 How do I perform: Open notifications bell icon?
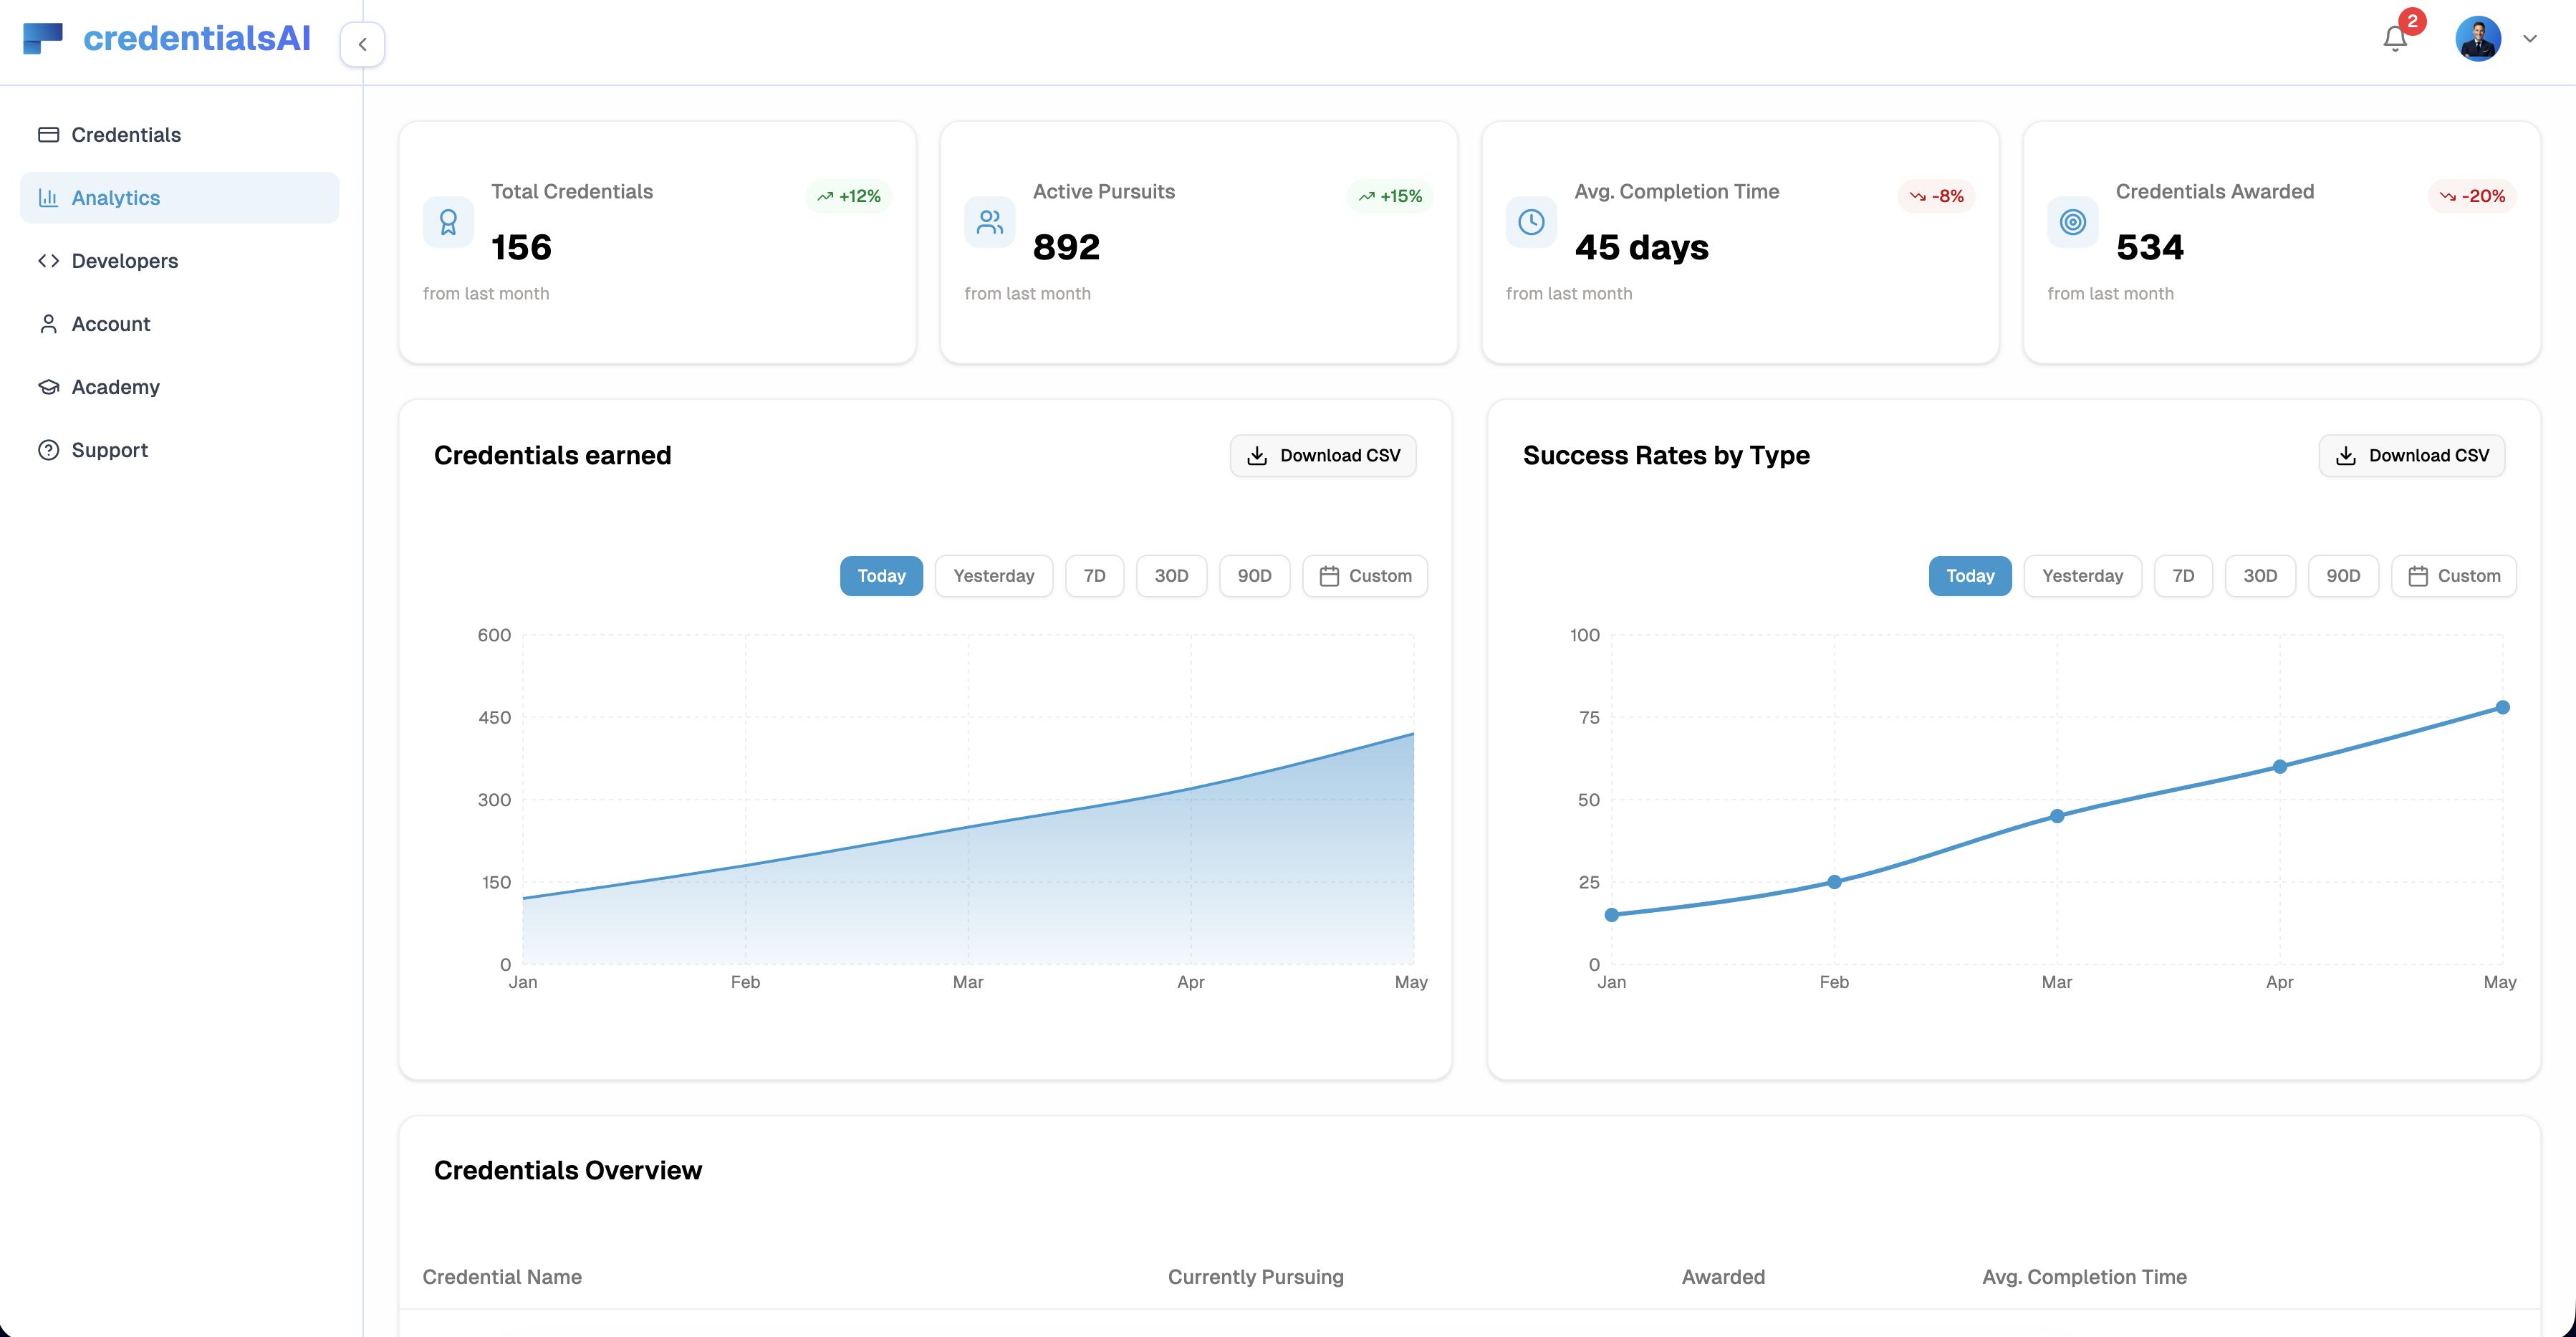tap(2394, 39)
